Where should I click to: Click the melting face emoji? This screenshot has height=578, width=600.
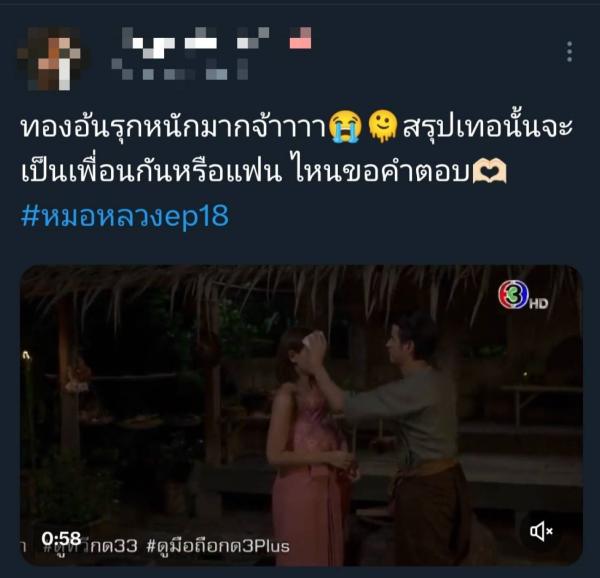coord(384,127)
